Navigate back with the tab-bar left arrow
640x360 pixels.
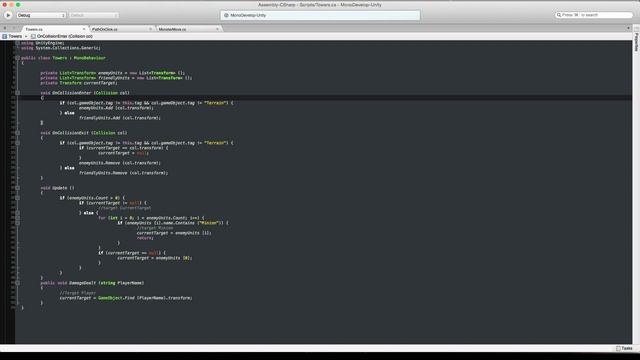point(5,28)
